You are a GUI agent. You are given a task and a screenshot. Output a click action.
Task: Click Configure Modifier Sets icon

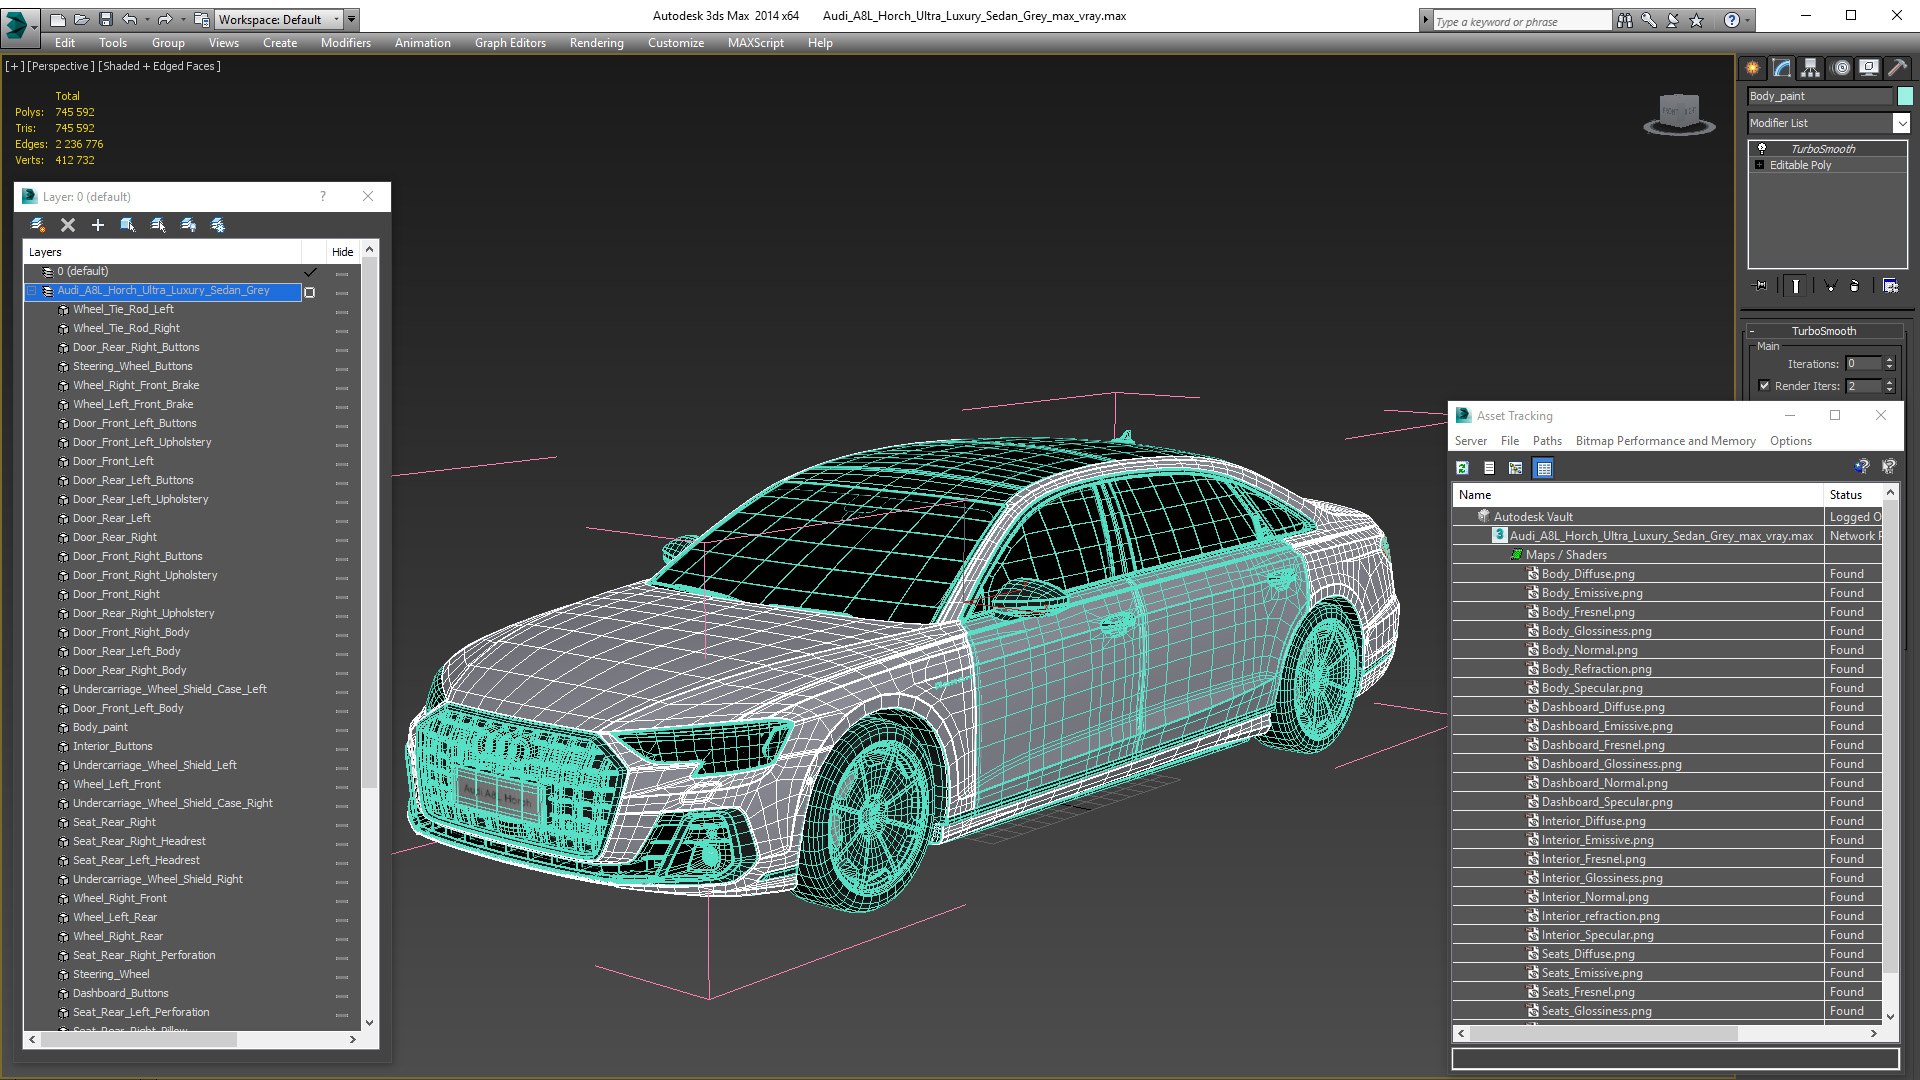(x=1890, y=286)
